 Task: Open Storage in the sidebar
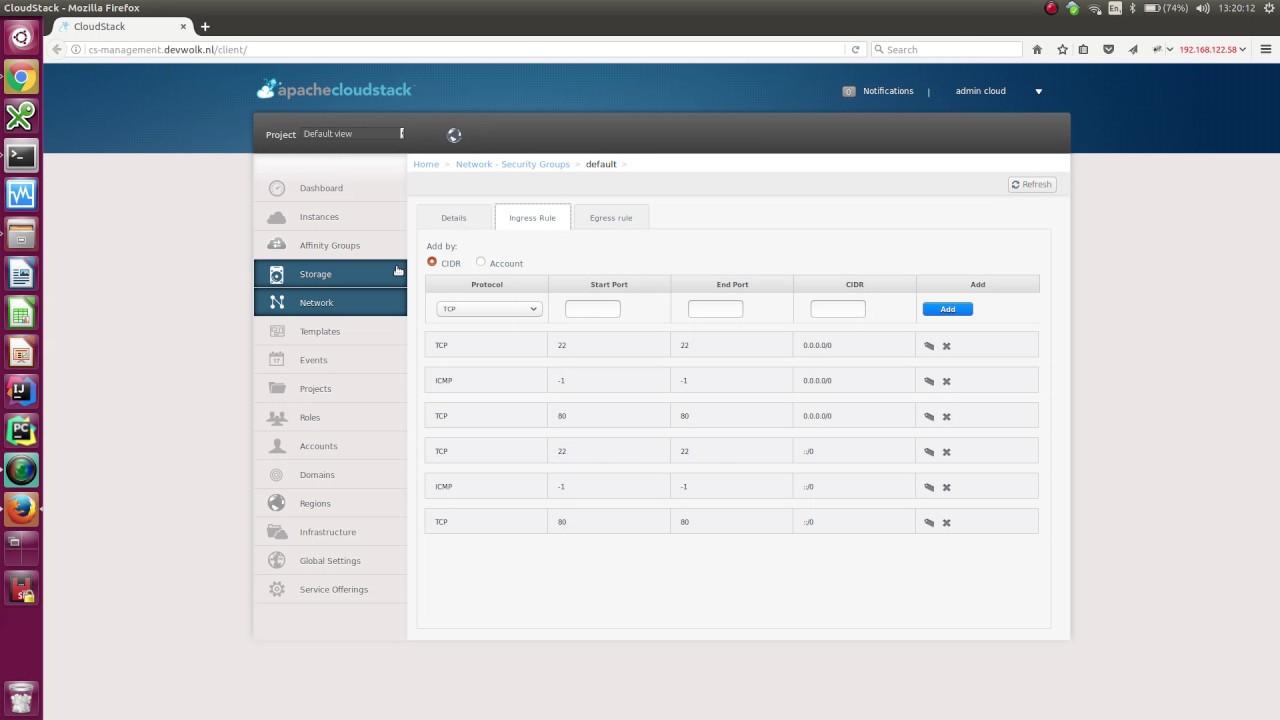(330, 274)
